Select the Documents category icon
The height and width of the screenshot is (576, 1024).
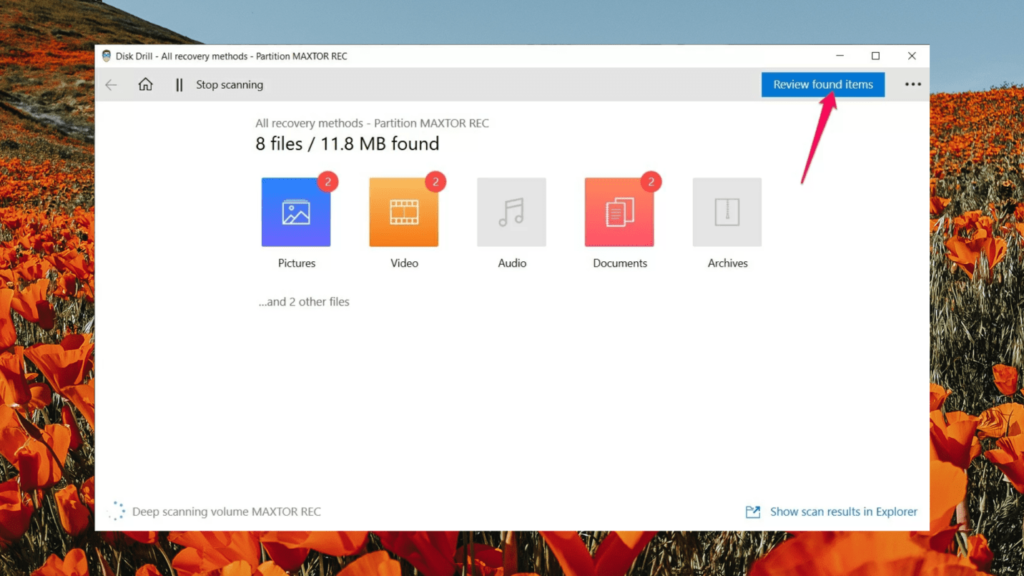(619, 211)
